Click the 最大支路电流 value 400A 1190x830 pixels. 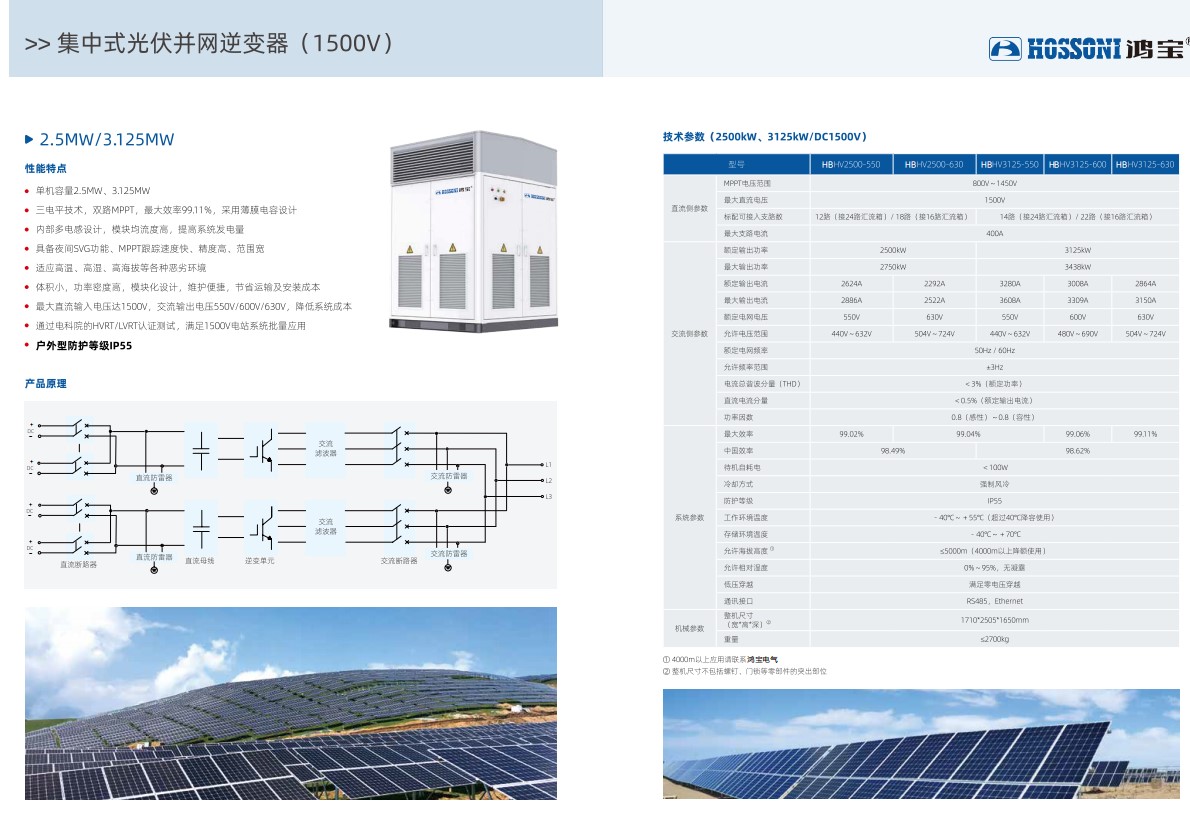click(994, 234)
